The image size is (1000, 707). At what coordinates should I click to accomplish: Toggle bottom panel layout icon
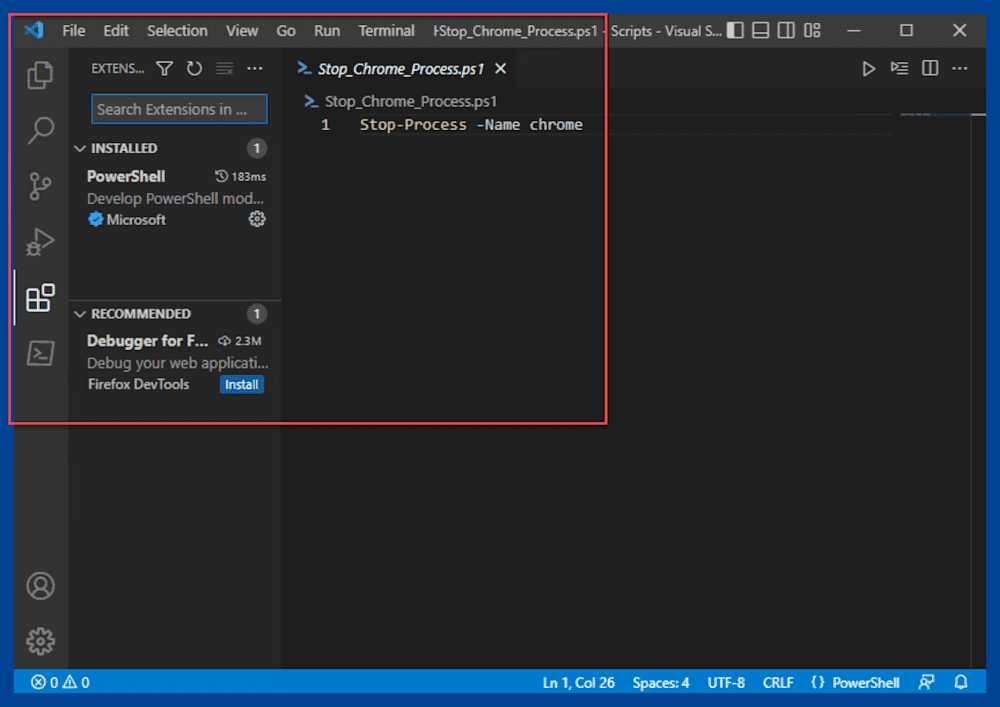(760, 30)
